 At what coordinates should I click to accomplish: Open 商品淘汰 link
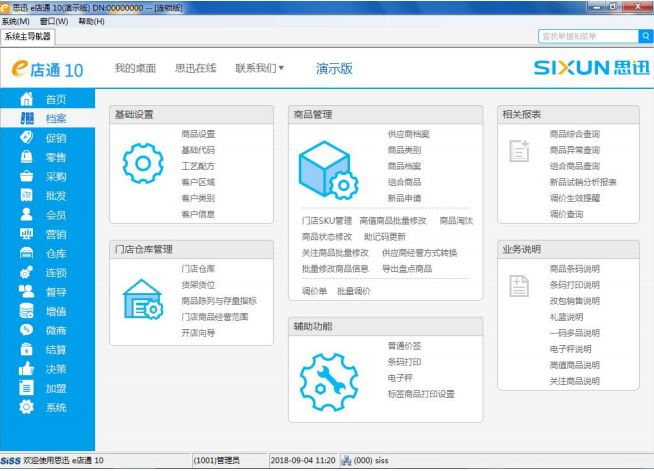pyautogui.click(x=456, y=221)
